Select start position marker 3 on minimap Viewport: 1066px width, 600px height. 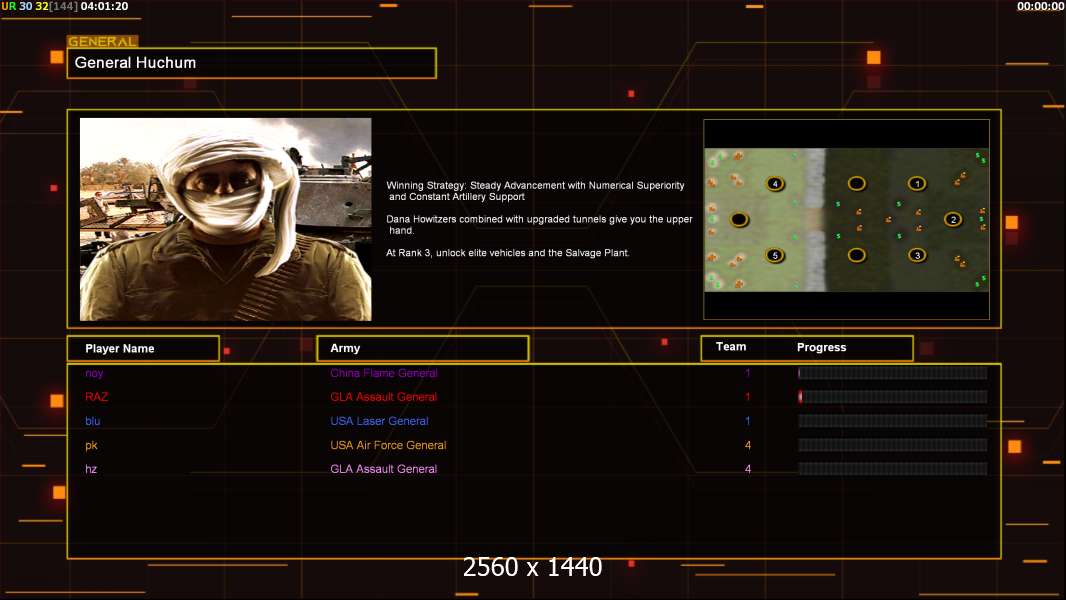pos(917,255)
